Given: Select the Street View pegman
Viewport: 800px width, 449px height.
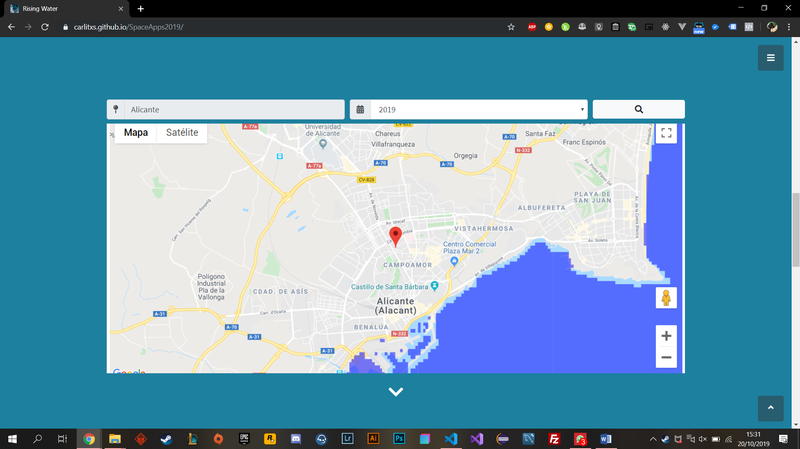Looking at the screenshot, I should tap(666, 298).
